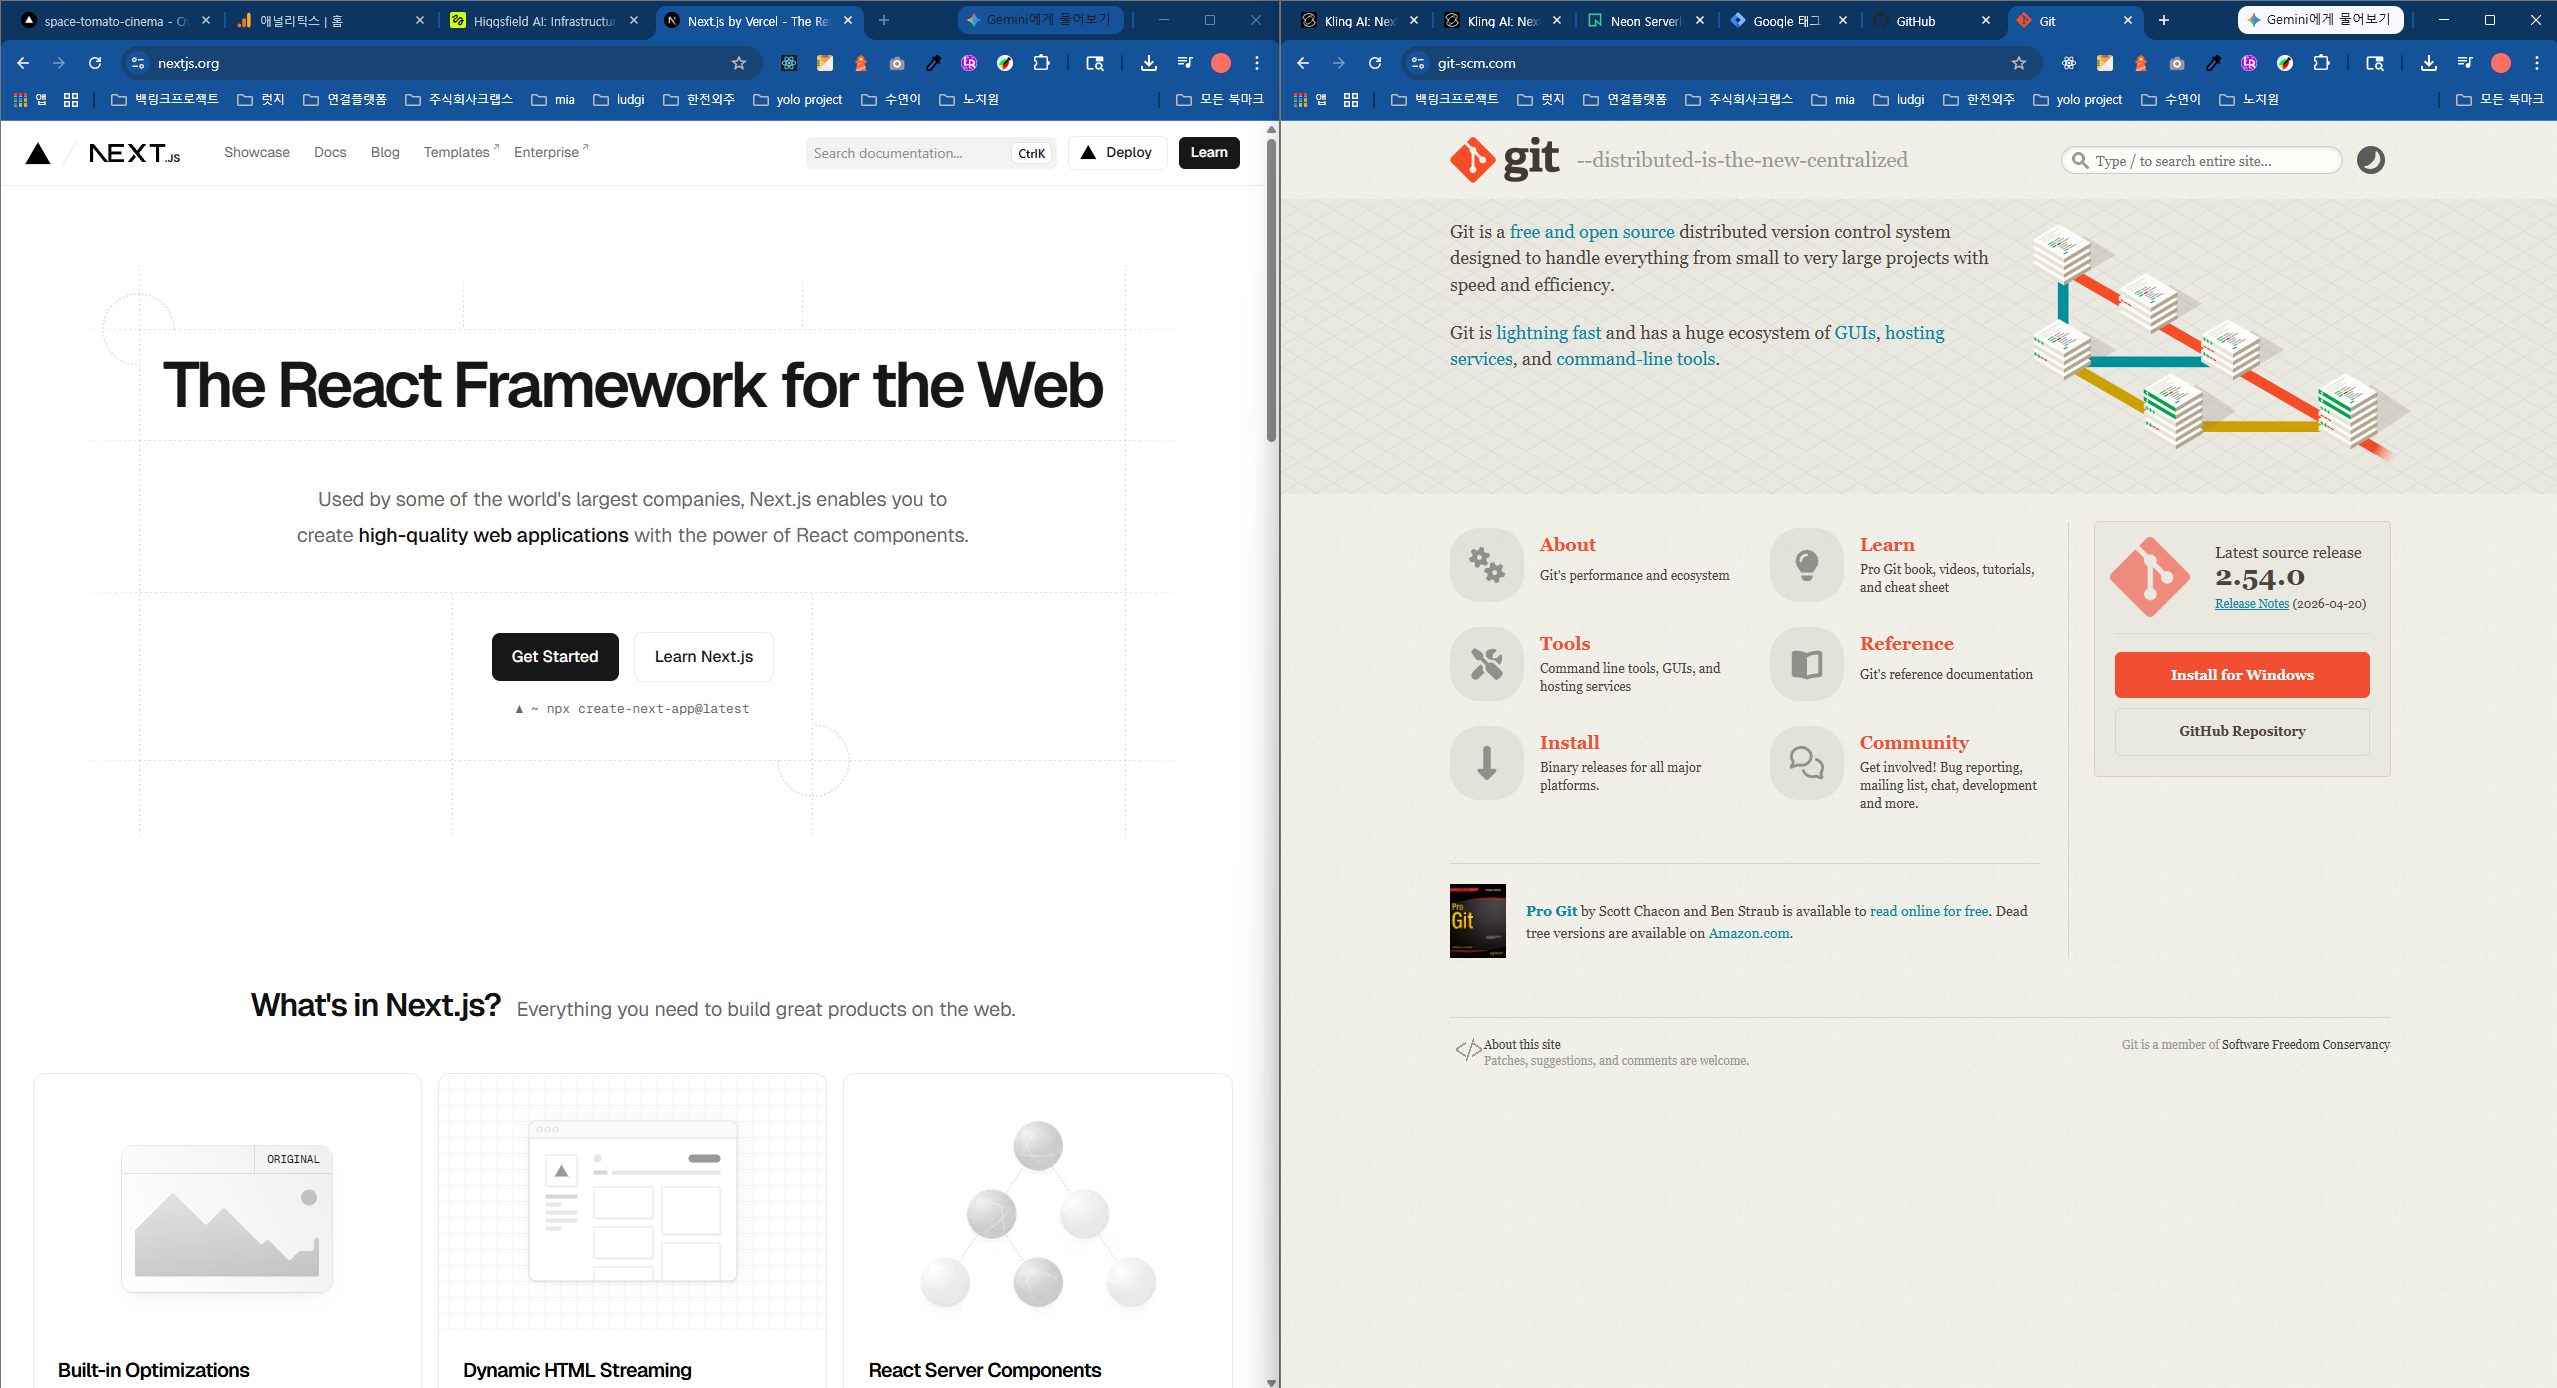Viewport: 2557px width, 1388px height.
Task: Open the downloads icon in Next.js window
Action: point(1149,63)
